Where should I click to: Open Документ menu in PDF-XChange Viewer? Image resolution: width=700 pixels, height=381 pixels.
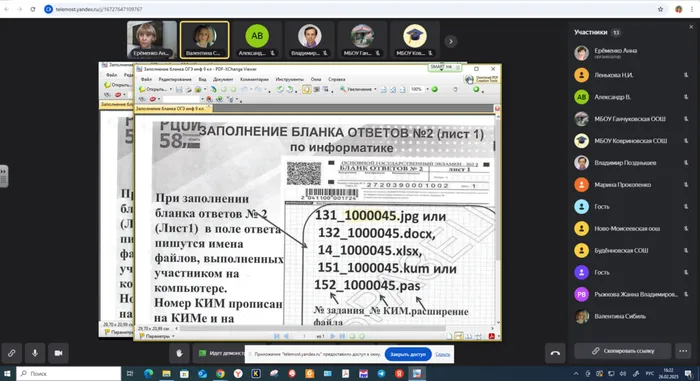click(223, 79)
